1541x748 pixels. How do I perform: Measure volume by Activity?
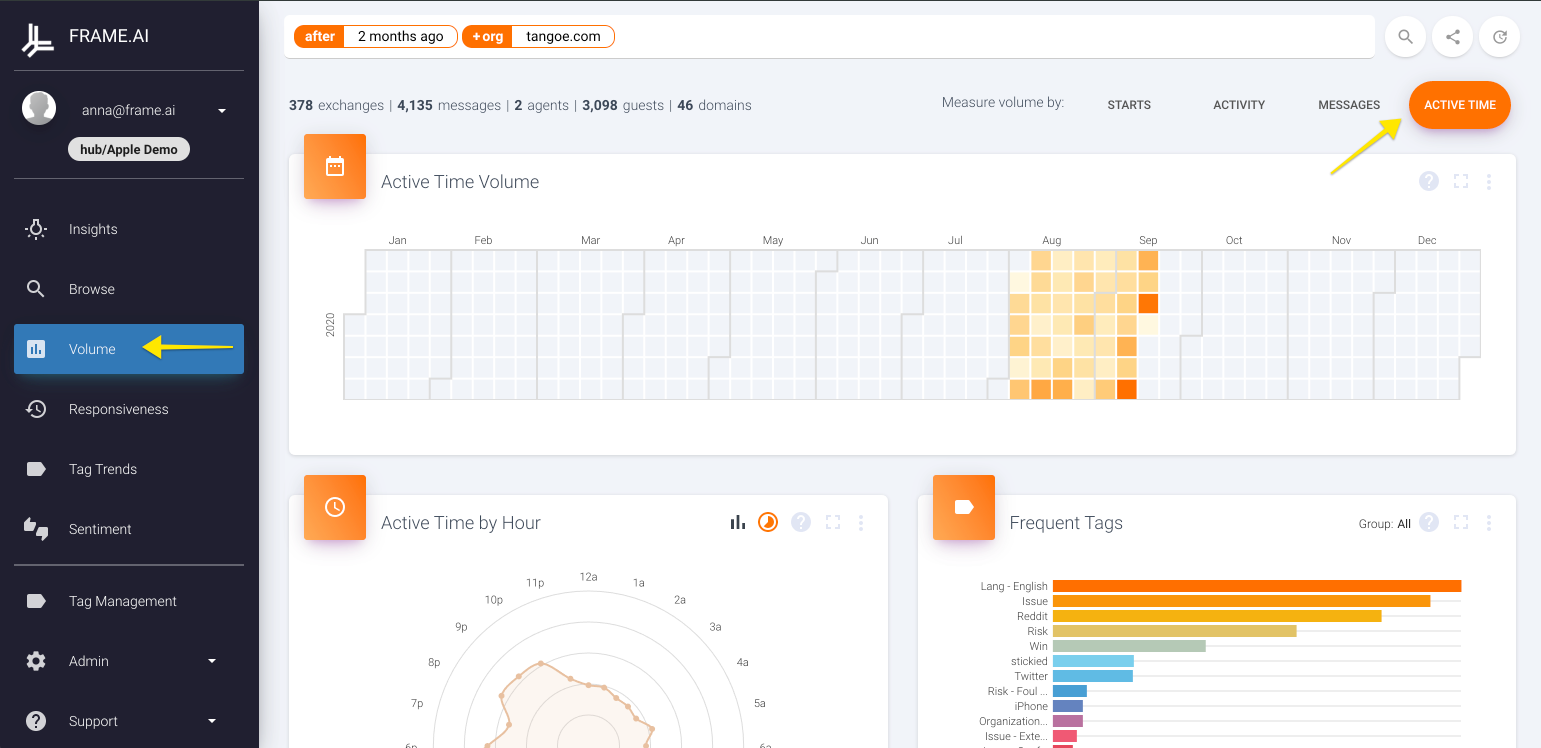[1239, 105]
